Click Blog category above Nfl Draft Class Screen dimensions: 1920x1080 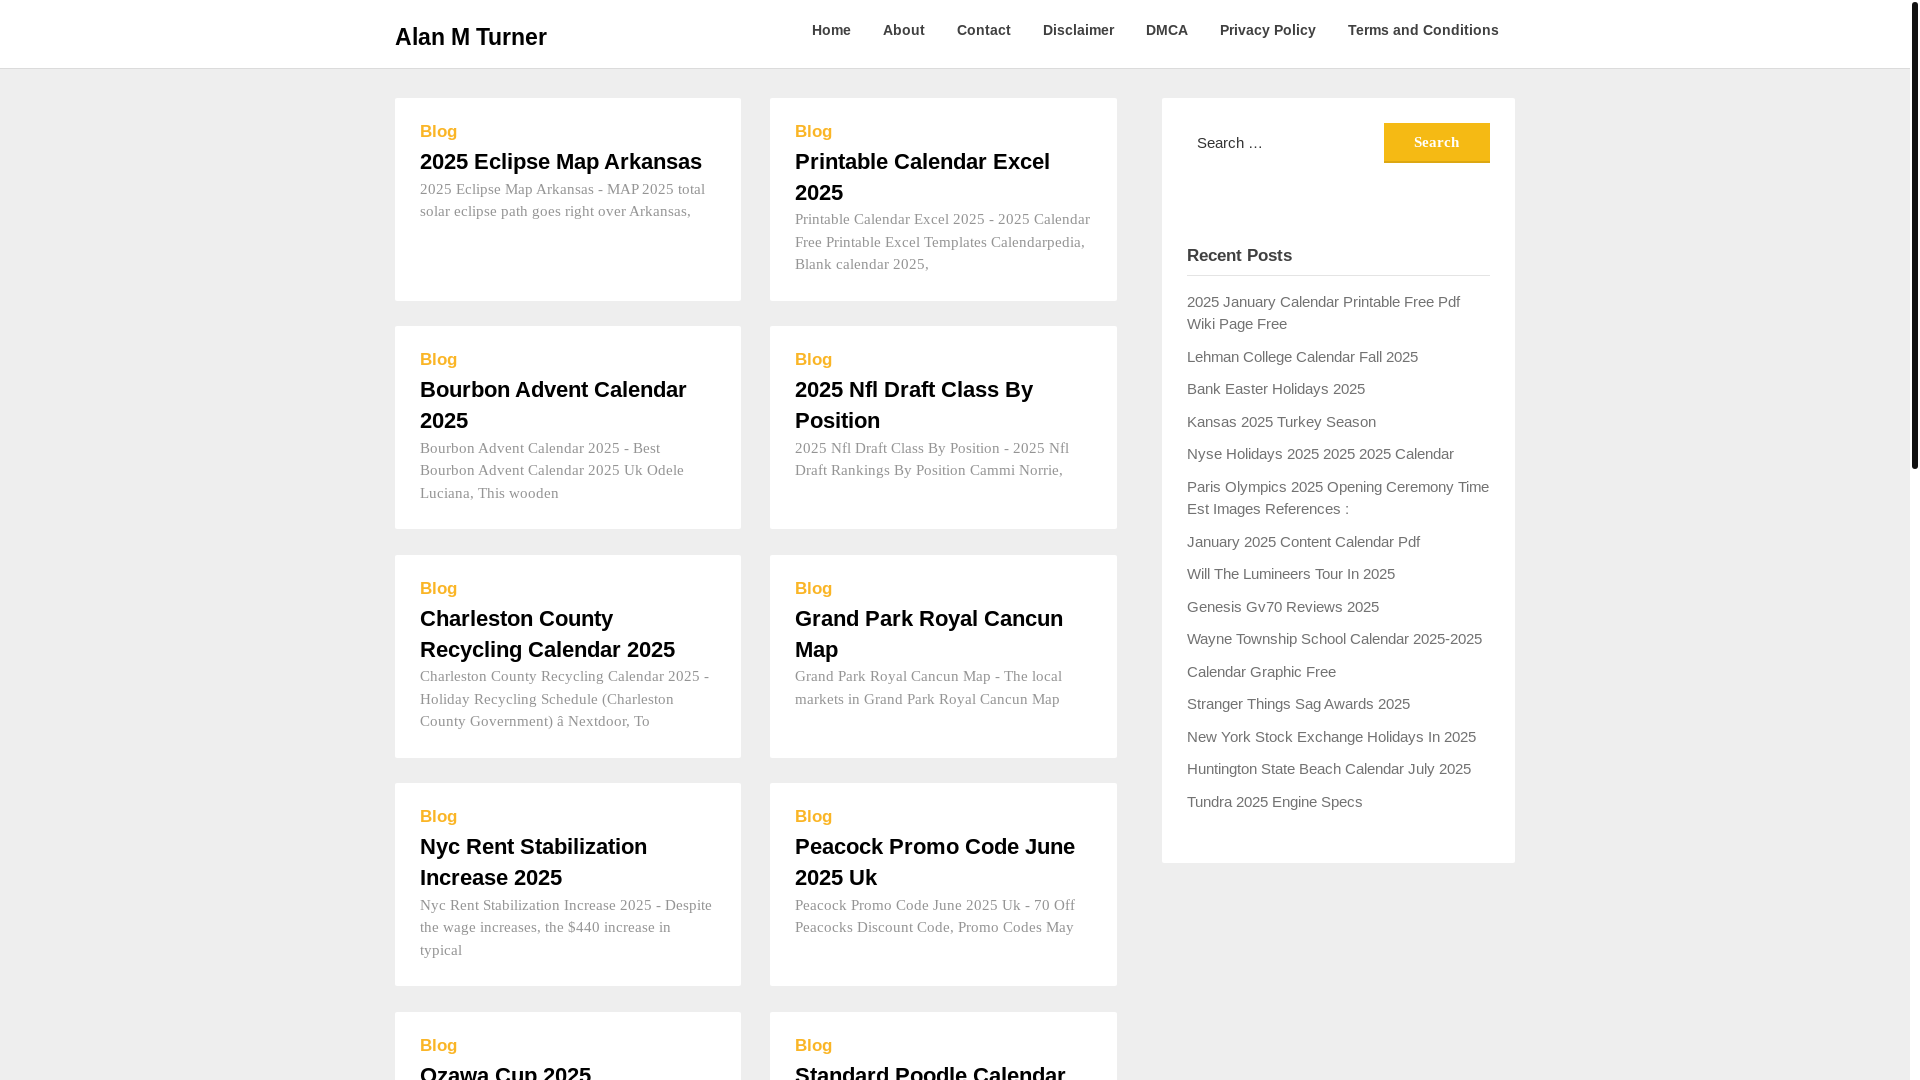[813, 360]
